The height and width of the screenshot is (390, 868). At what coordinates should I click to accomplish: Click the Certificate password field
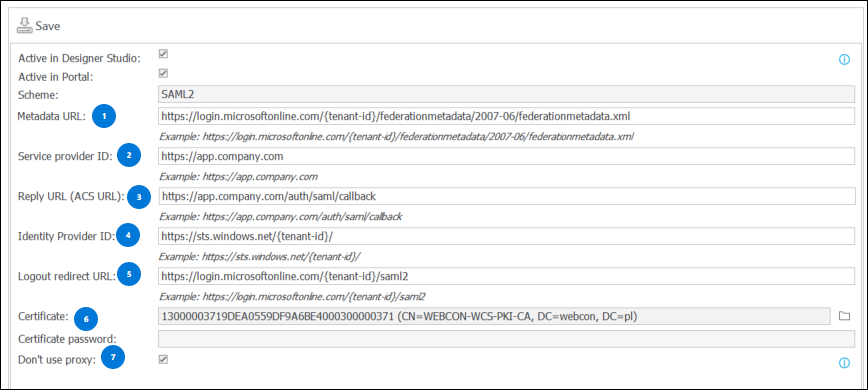(x=507, y=339)
